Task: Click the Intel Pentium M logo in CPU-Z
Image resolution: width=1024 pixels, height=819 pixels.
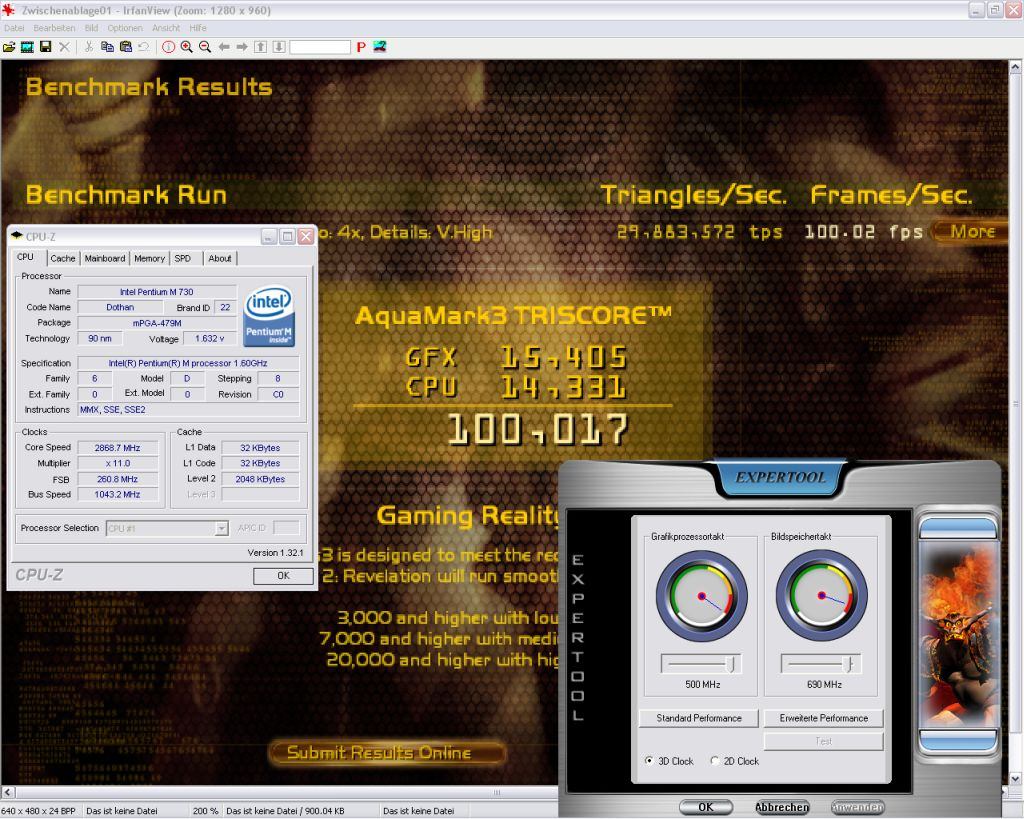Action: [269, 316]
